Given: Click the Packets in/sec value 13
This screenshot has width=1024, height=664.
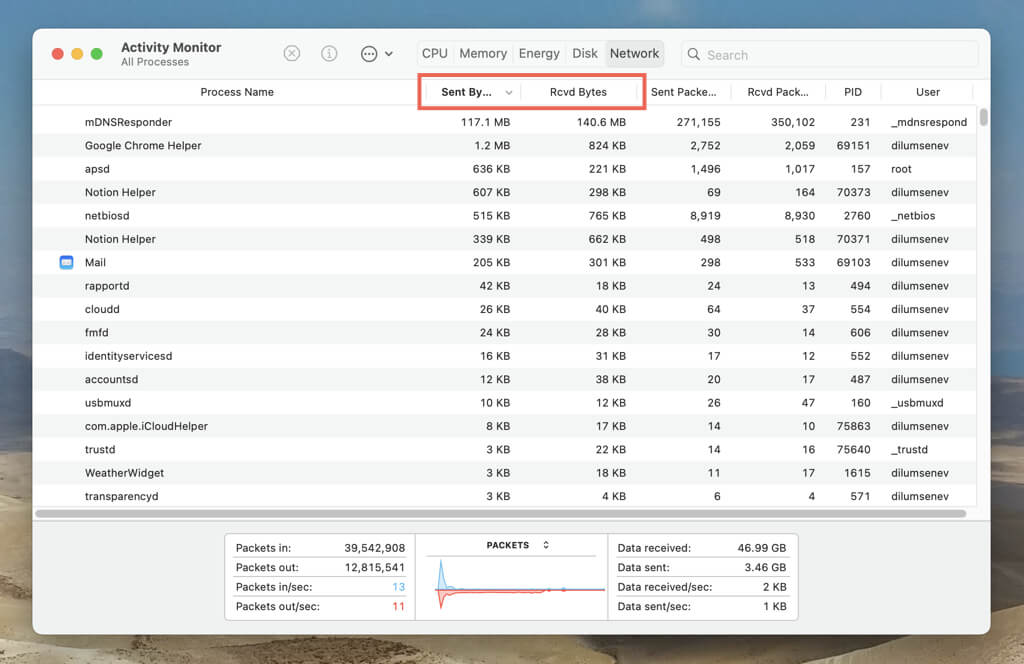Looking at the screenshot, I should 398,587.
